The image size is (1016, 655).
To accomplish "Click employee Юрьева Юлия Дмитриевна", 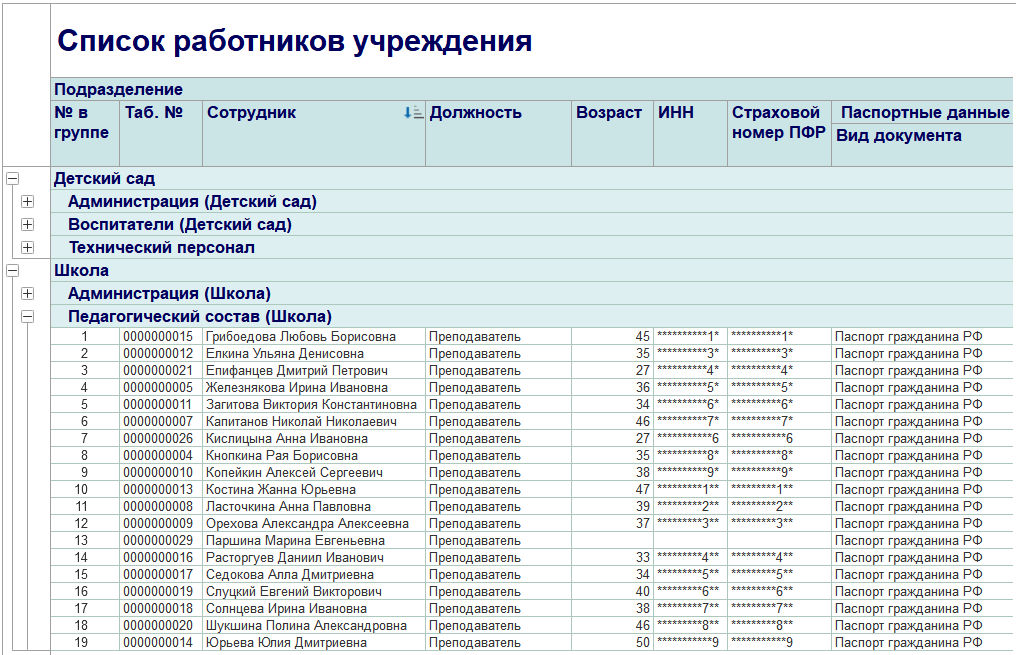I will pyautogui.click(x=288, y=643).
